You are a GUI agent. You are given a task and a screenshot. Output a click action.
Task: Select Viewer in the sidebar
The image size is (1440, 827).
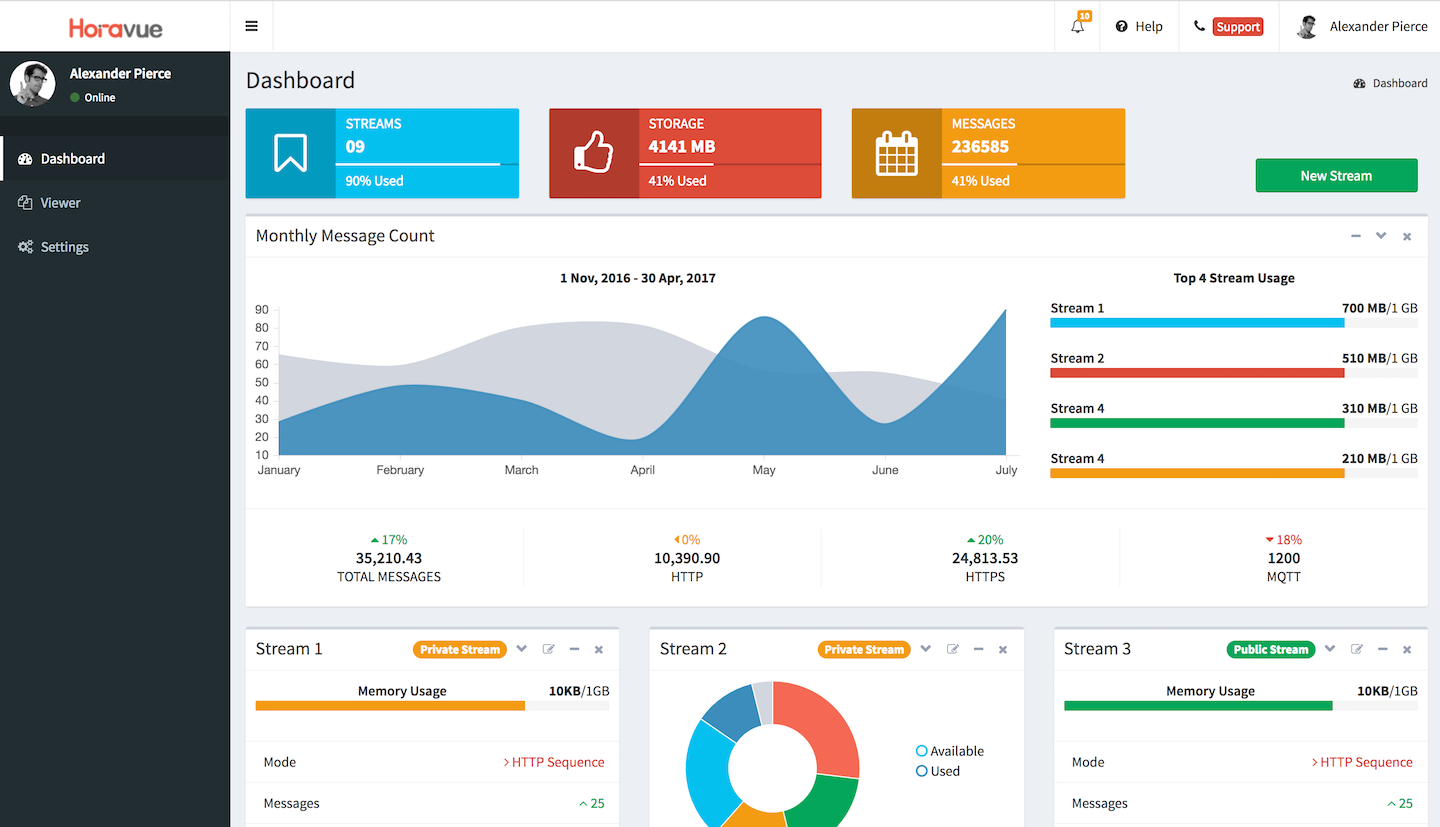(60, 202)
